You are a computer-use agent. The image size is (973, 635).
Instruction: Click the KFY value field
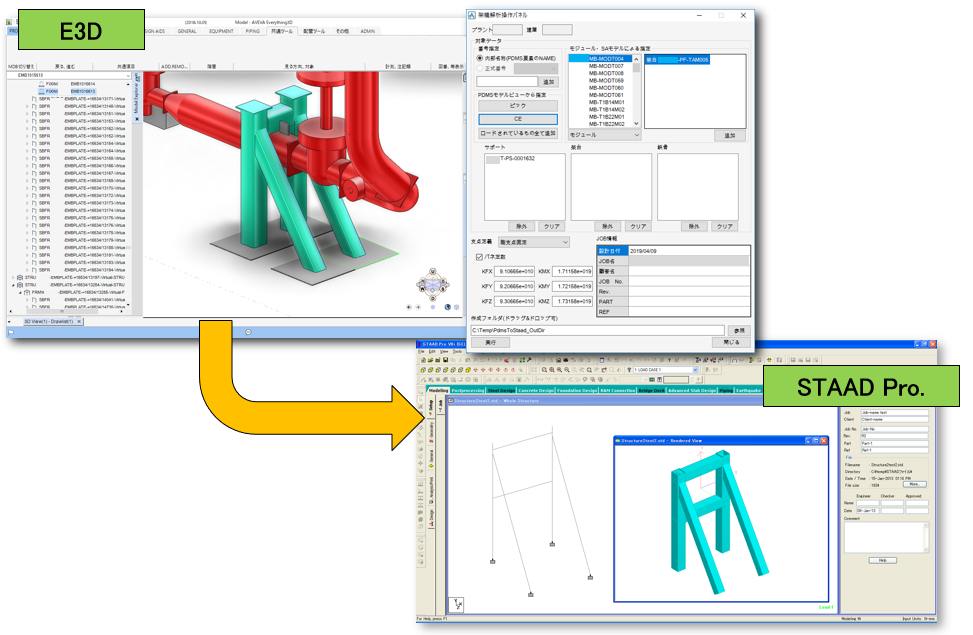[516, 286]
